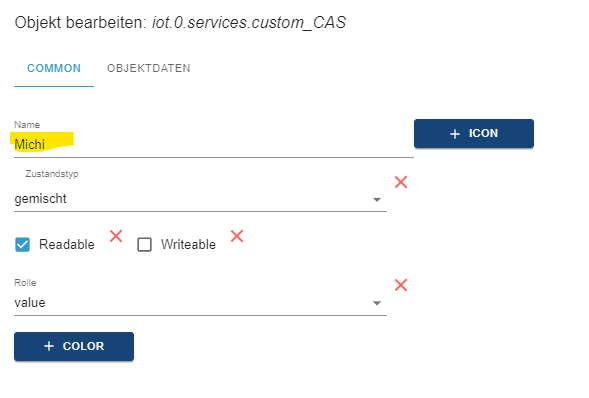Click the plus symbol on the COLOR button
Screen dimensions: 589x398
pyautogui.click(x=49, y=346)
